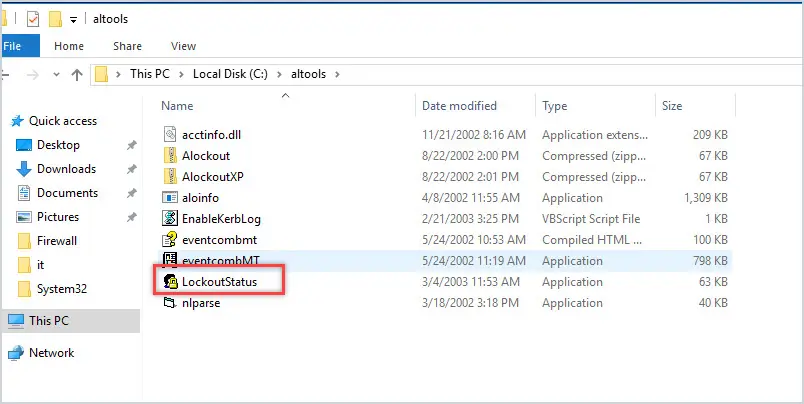The height and width of the screenshot is (404, 804).
Task: Go to Local Disk (C:) in address bar
Action: coord(230,74)
